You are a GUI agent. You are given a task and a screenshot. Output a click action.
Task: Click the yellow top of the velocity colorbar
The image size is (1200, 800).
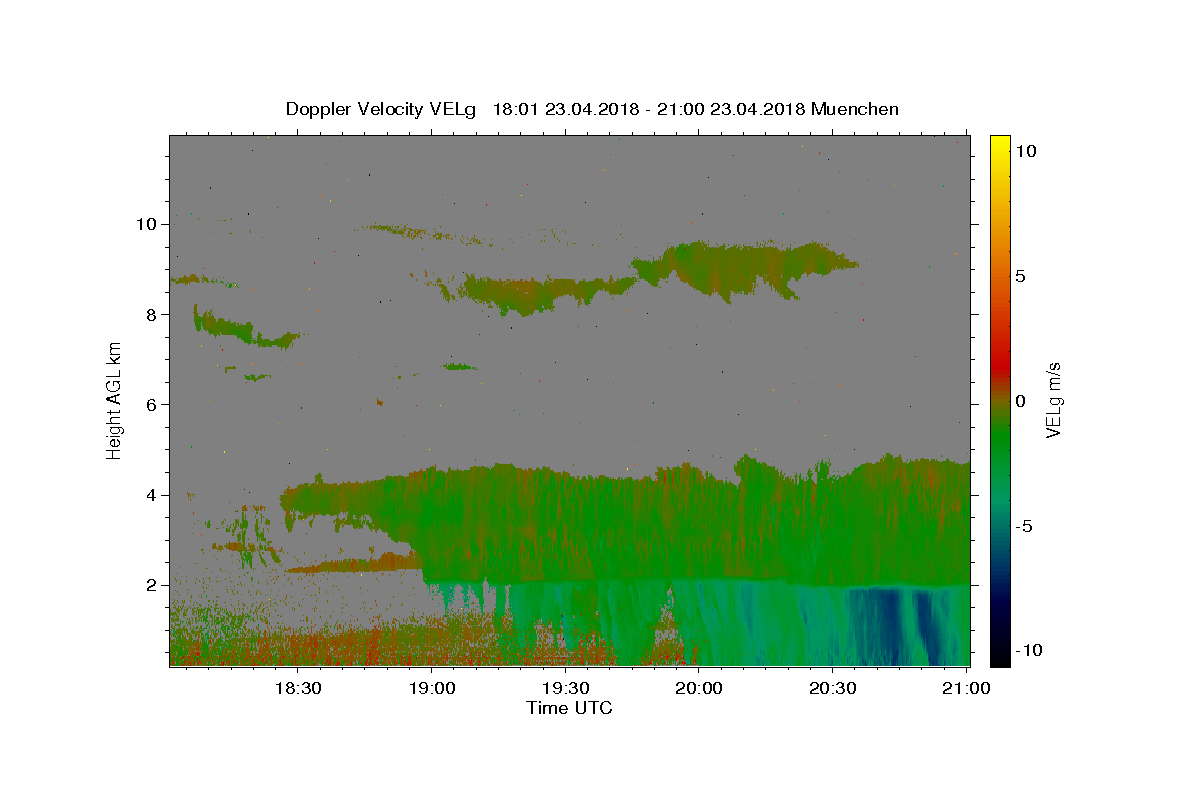[x=1000, y=145]
